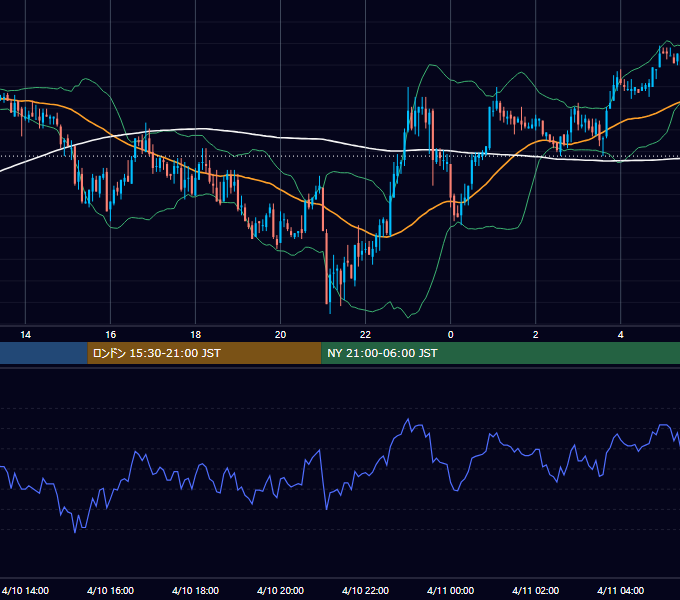Click the 4 hour label on price chart axis
The height and width of the screenshot is (600, 680).
click(x=621, y=335)
